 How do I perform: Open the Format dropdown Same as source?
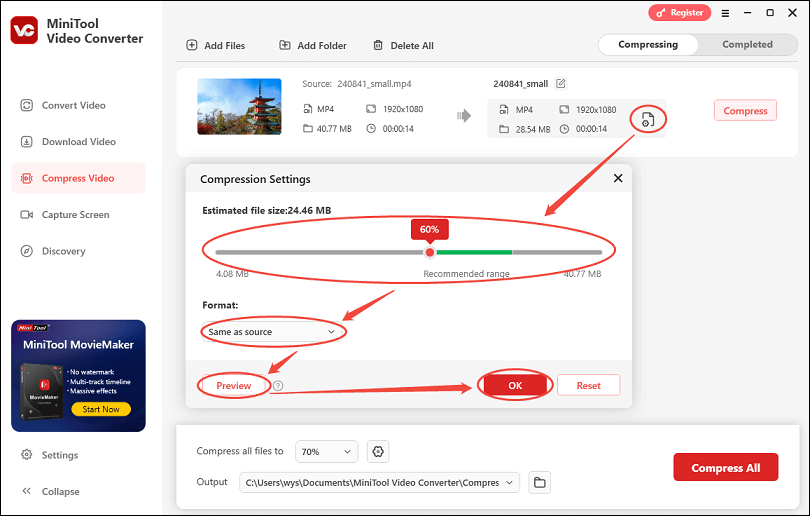tap(271, 332)
